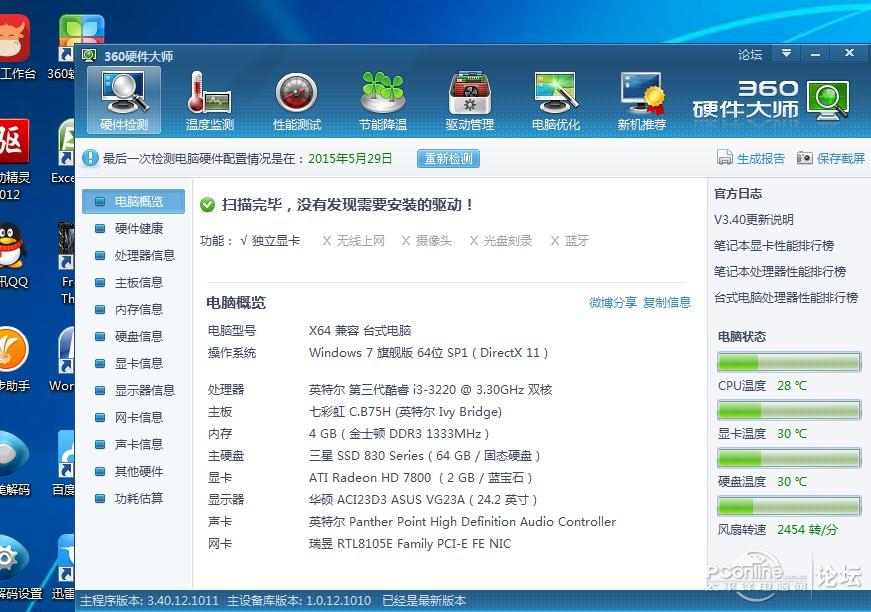The height and width of the screenshot is (612, 871).
Task: Click the network card text 瑞昱 RTL8105E
Action: tap(410, 544)
